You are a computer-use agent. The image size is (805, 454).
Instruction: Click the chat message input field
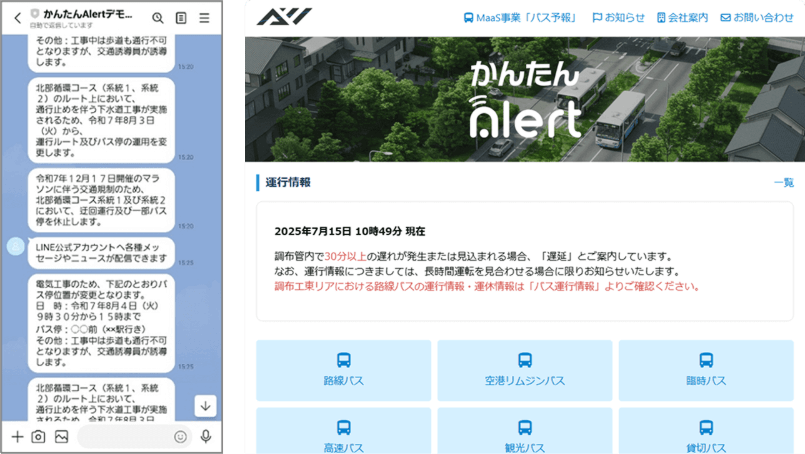click(133, 437)
